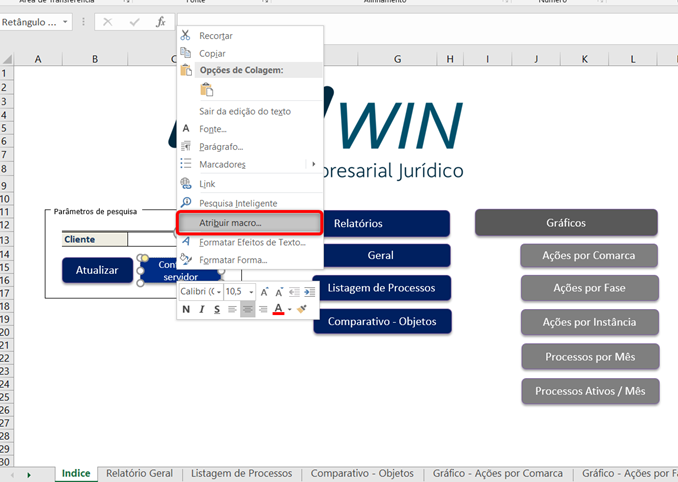
Task: Click the Formatar Forma icon
Action: 186,259
